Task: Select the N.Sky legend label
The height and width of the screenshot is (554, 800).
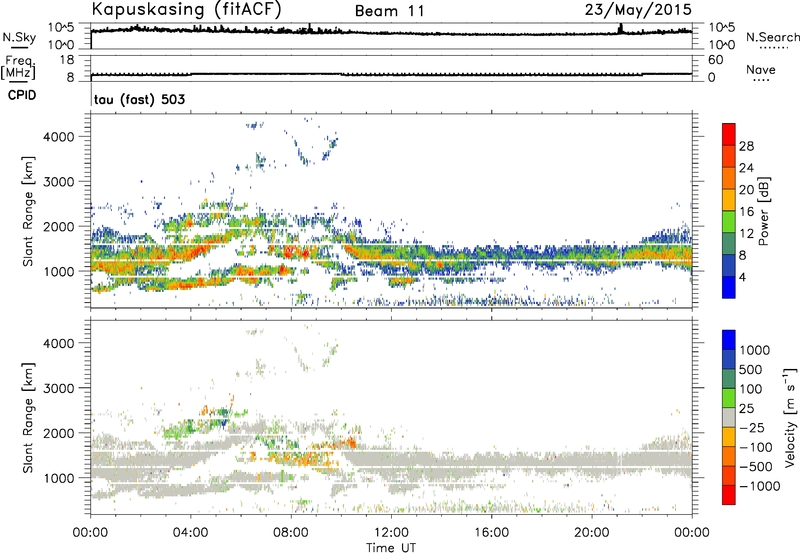Action: [x=19, y=37]
